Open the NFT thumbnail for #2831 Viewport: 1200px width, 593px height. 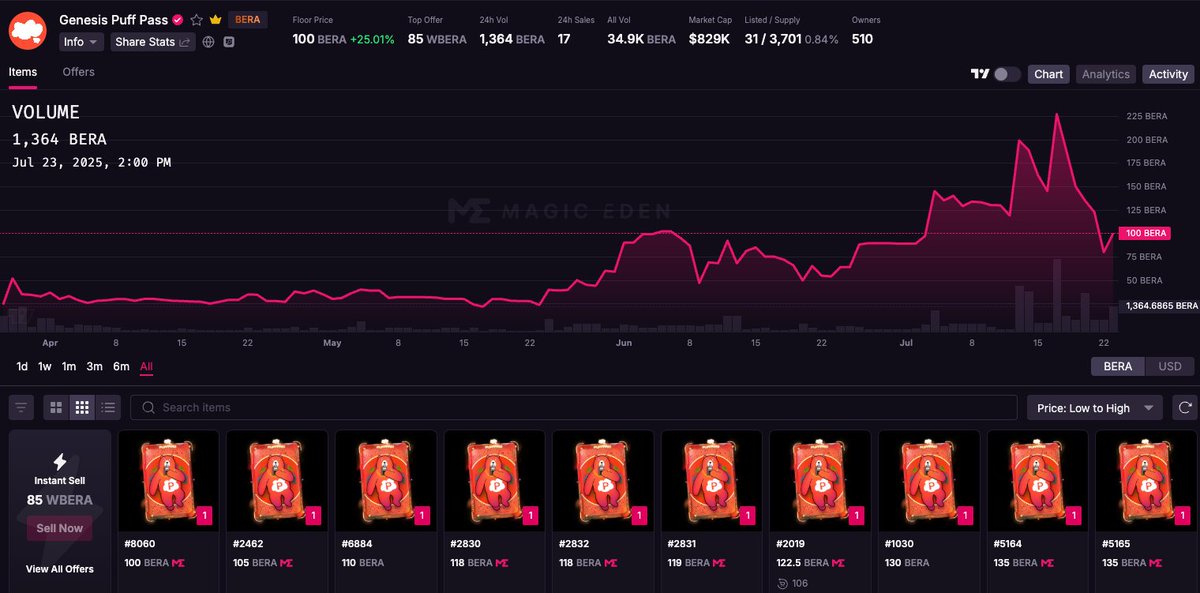[x=712, y=480]
